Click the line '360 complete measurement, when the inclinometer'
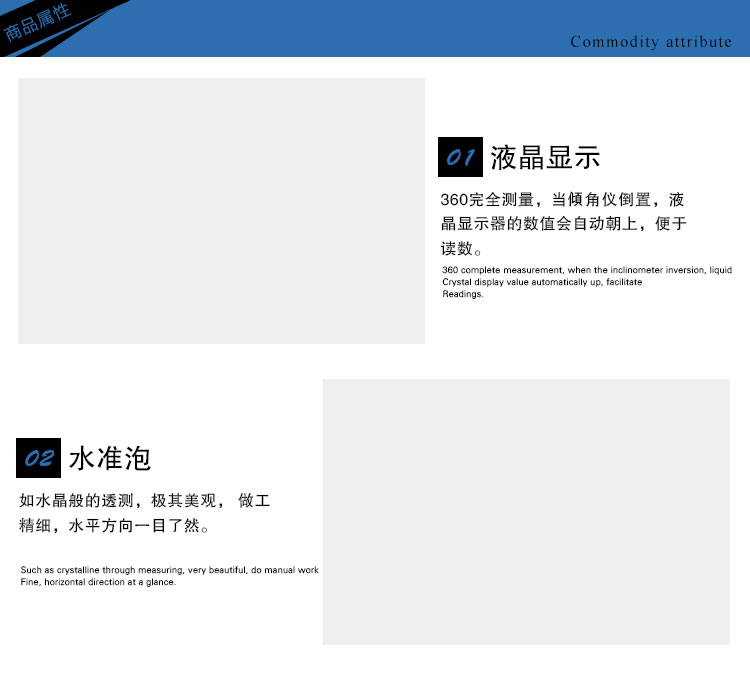 [587, 270]
